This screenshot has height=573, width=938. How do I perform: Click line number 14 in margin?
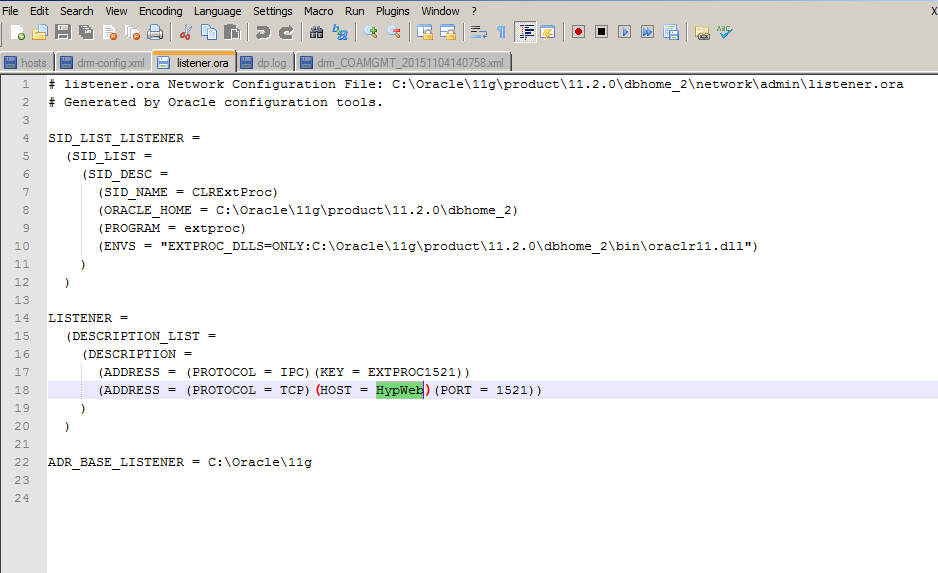tap(22, 318)
